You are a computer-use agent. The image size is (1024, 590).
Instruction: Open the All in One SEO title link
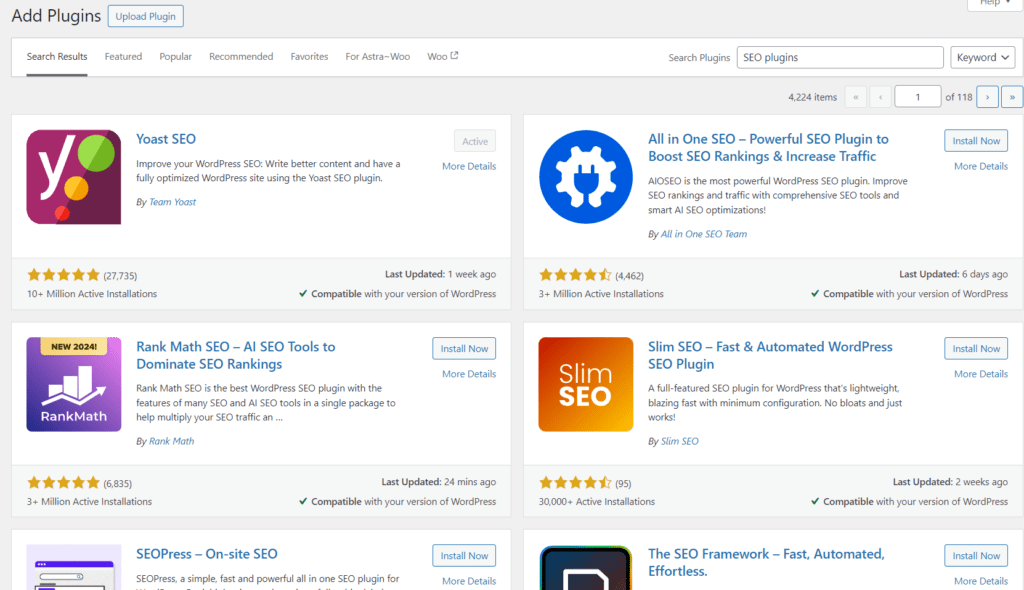[x=768, y=148]
